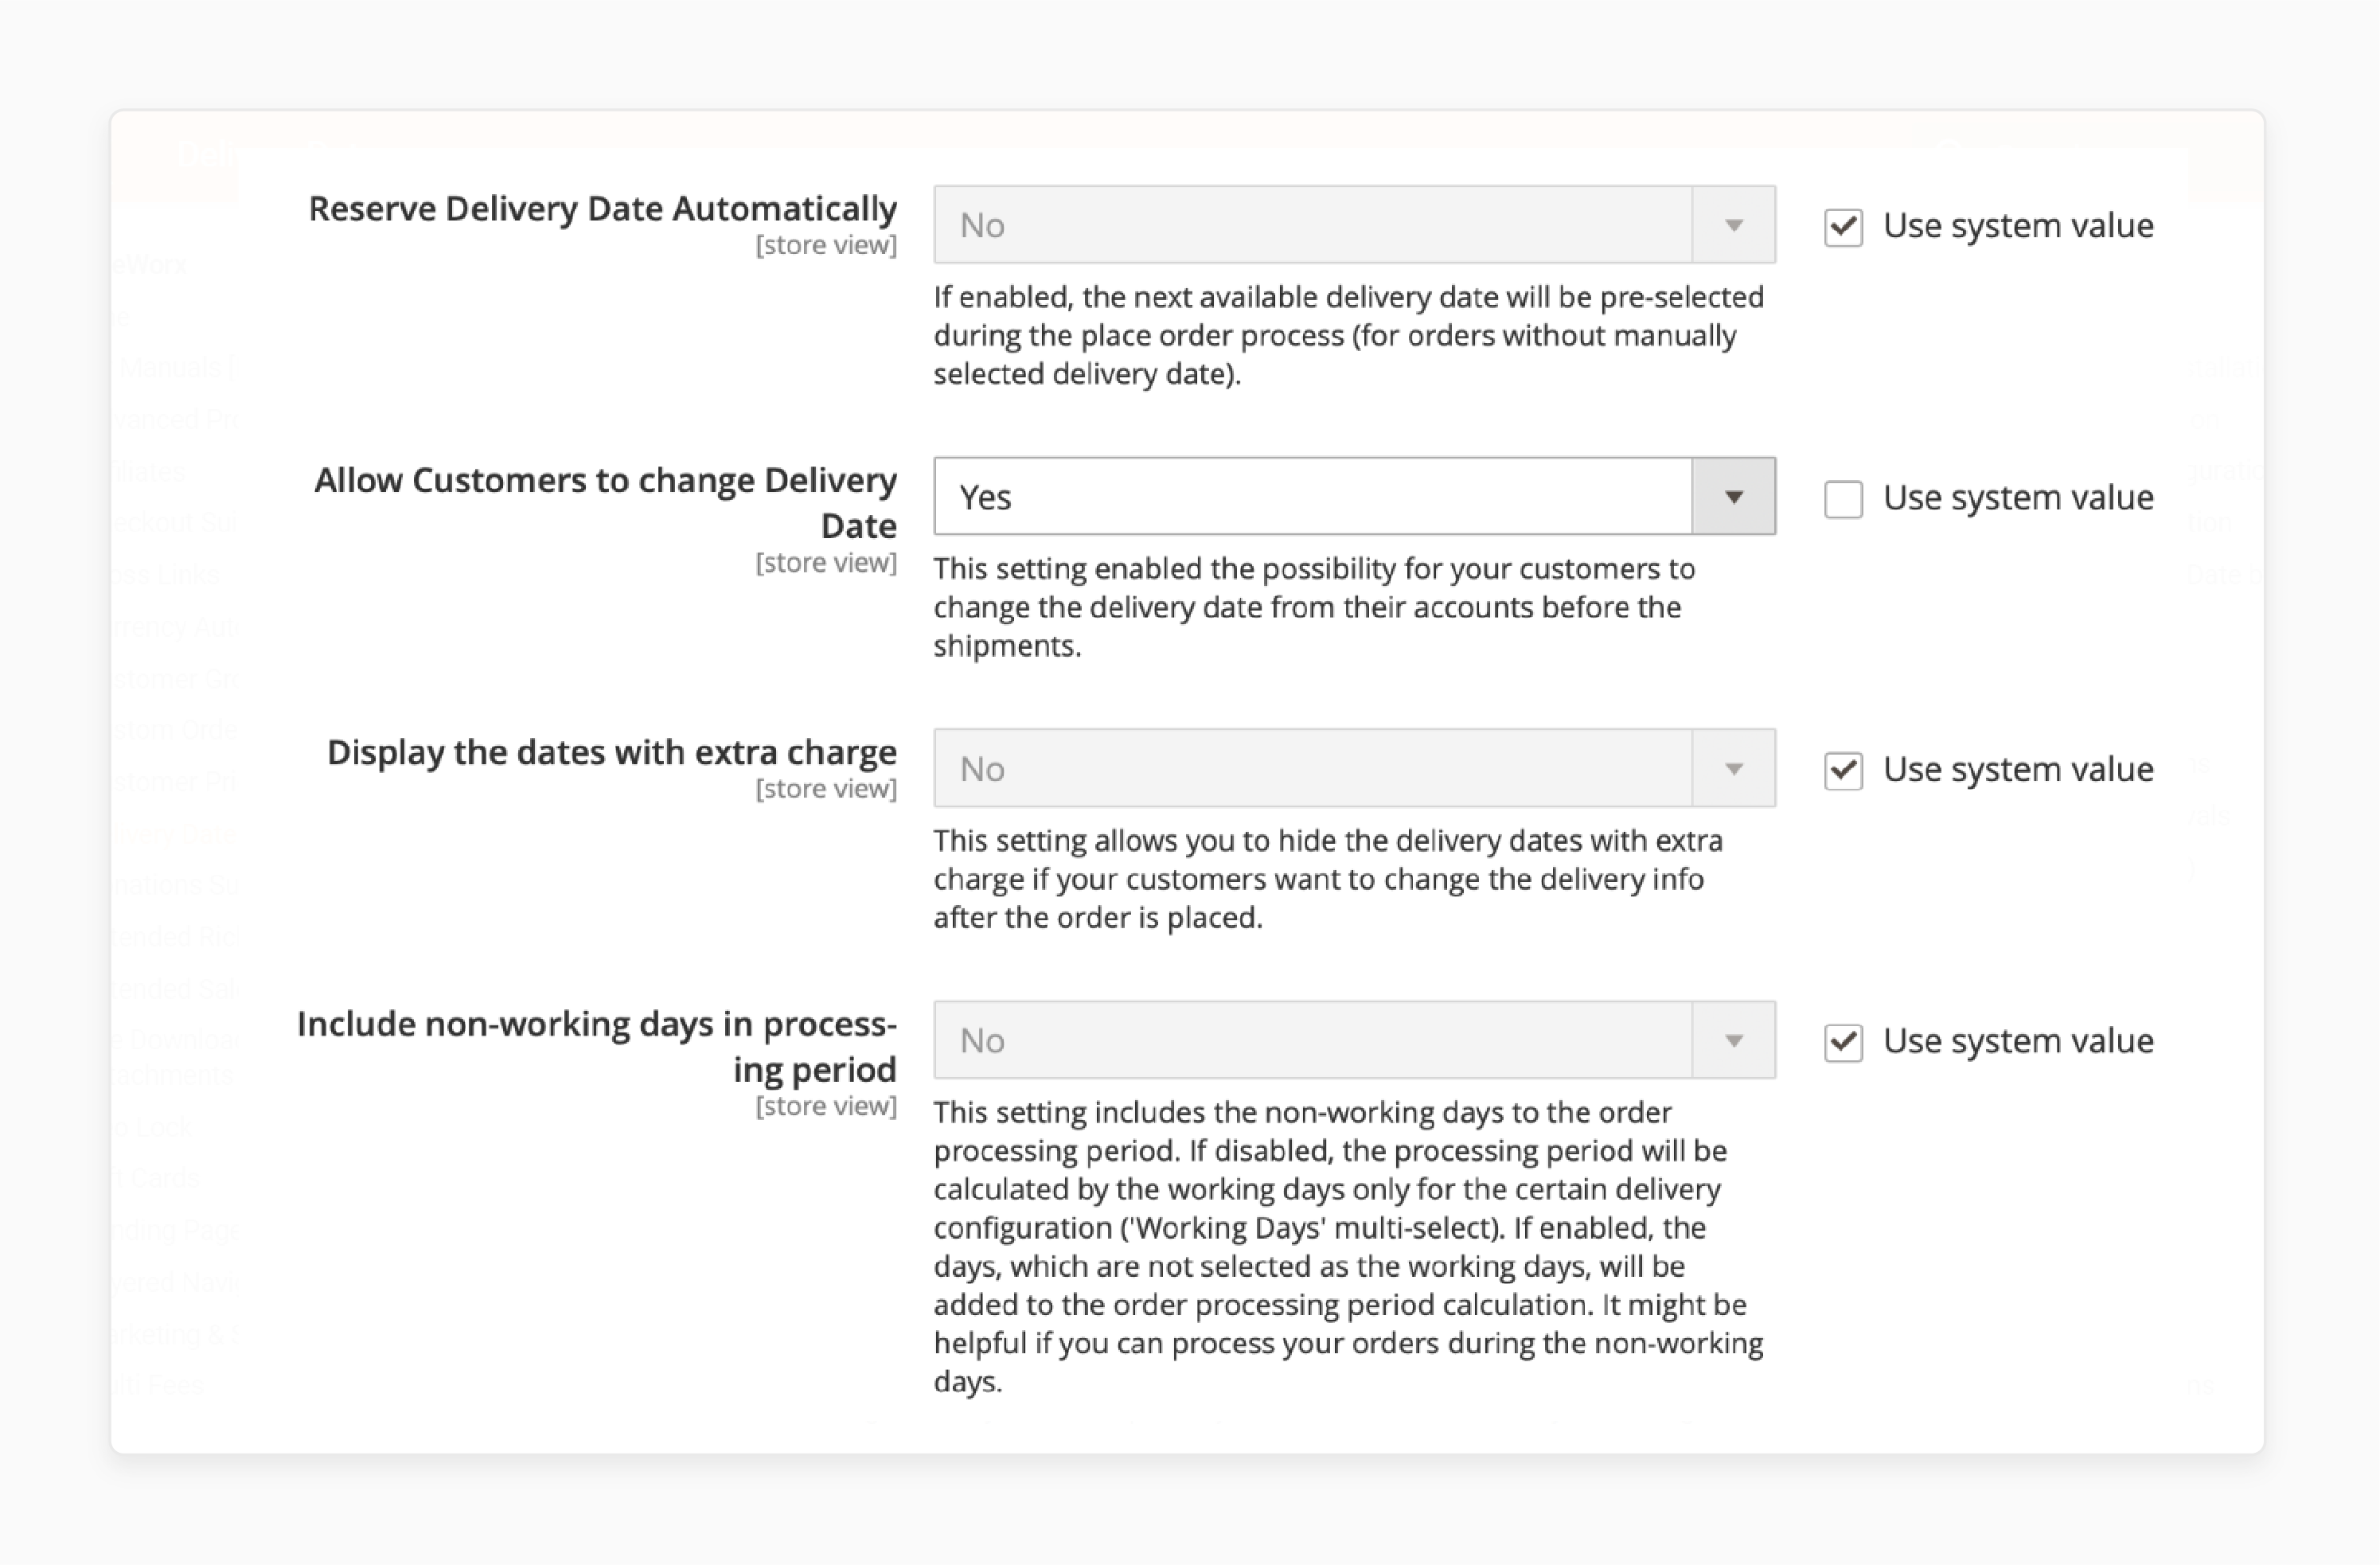Open the Display the dates with extra charge dropdown

coord(1354,769)
